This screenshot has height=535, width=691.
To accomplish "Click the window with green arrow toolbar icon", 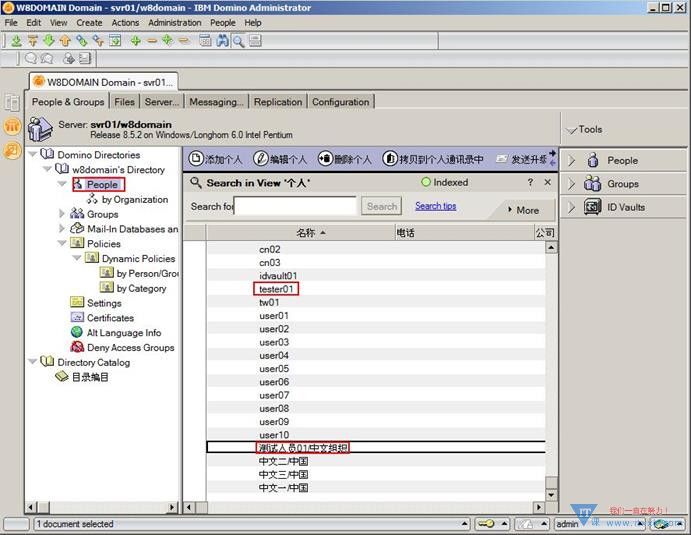I will coord(115,41).
